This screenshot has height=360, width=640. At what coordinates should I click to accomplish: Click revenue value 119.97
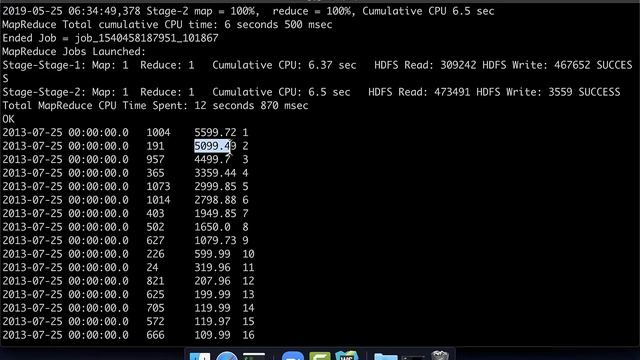point(212,321)
